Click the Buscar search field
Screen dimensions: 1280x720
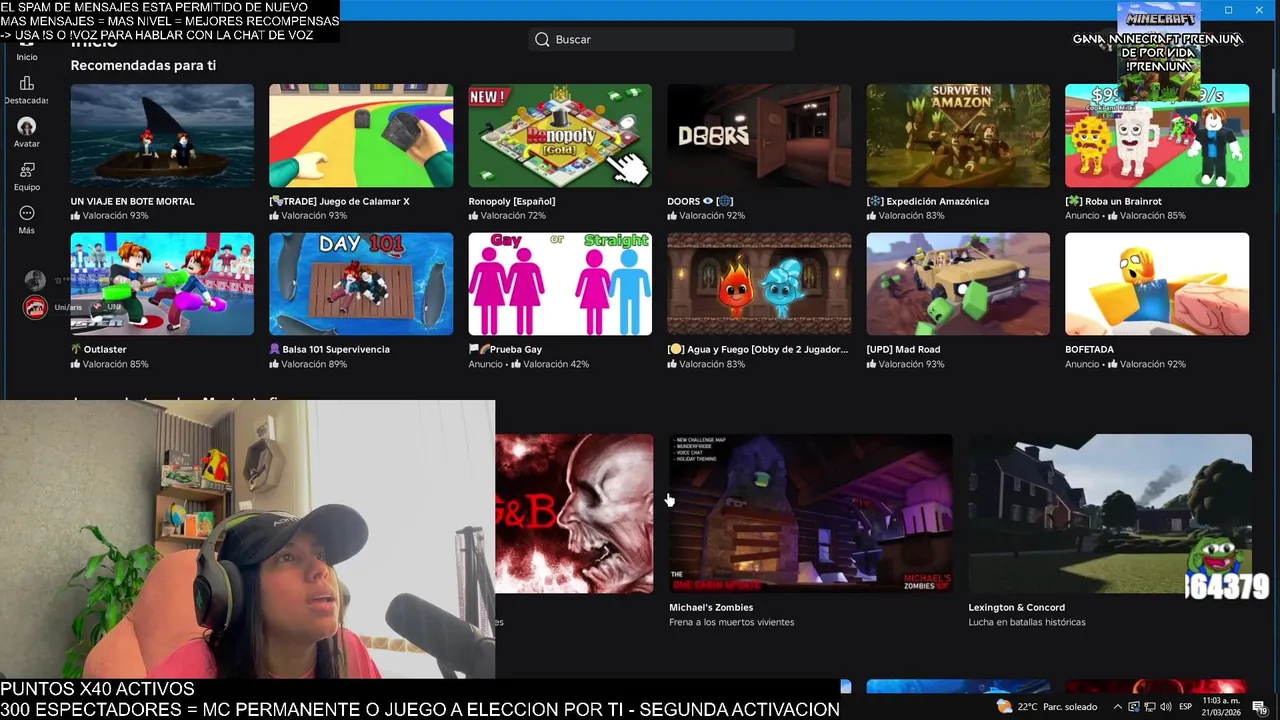point(661,39)
